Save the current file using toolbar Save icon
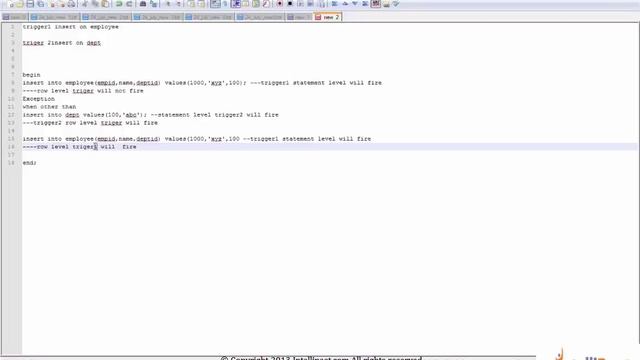Viewport: 640px width, 360px height. coord(31,4)
